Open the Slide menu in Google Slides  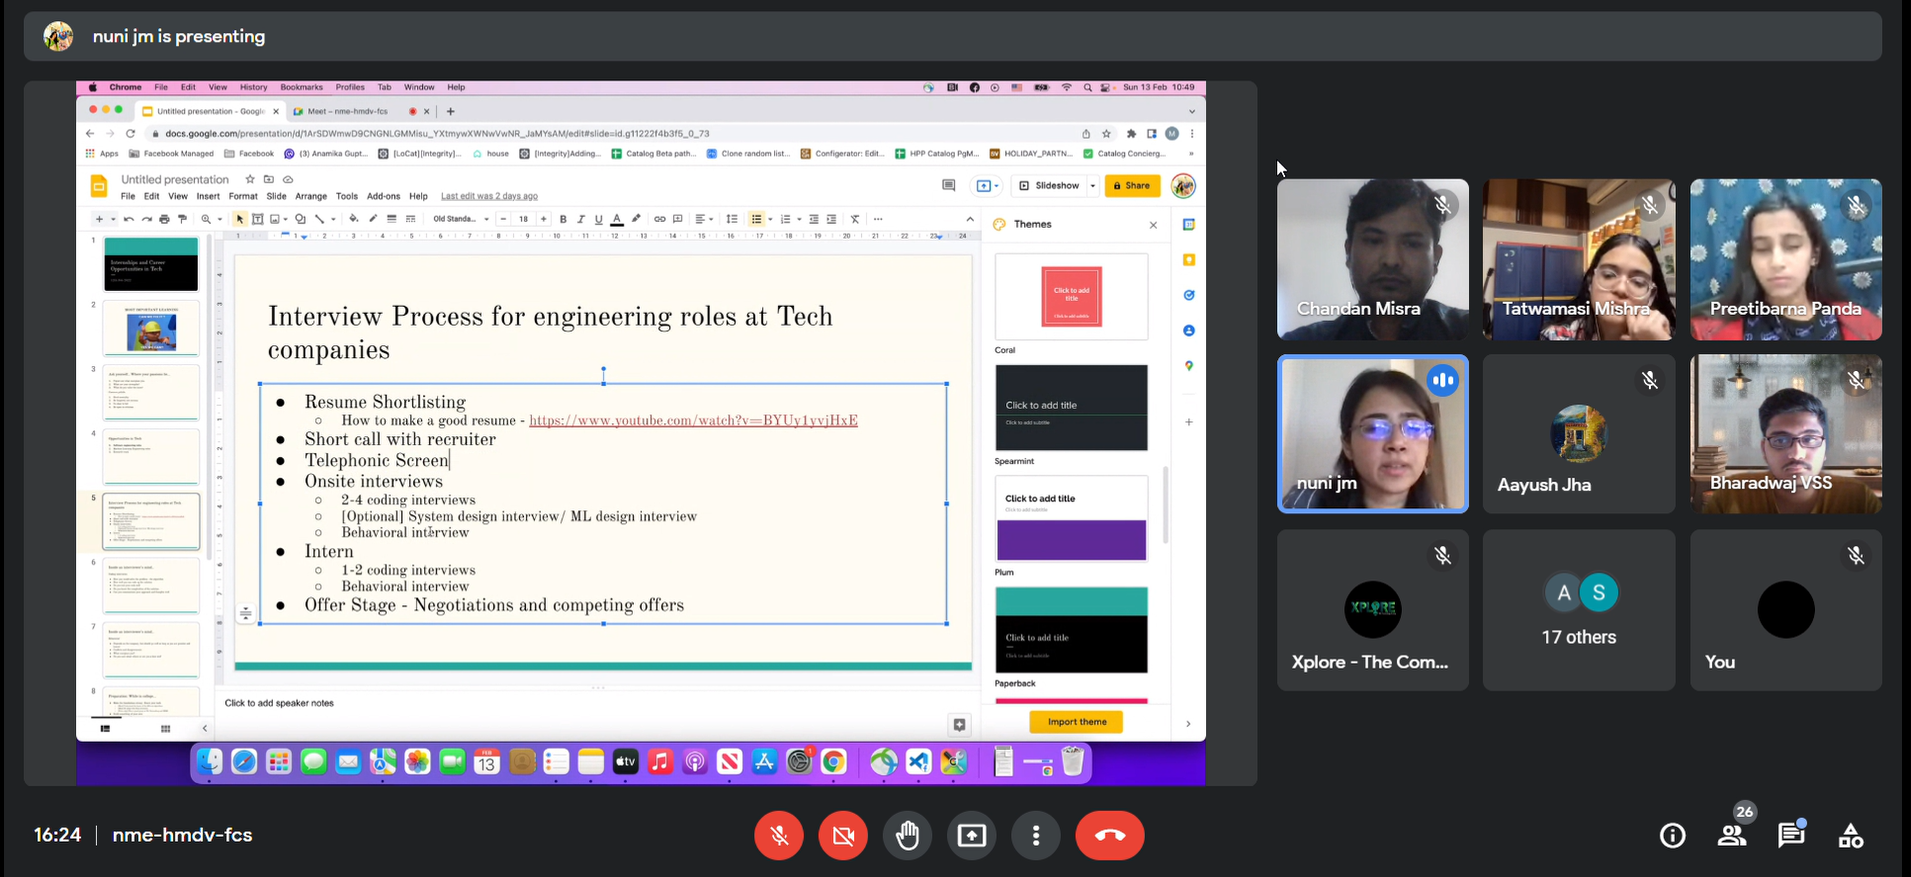276,196
